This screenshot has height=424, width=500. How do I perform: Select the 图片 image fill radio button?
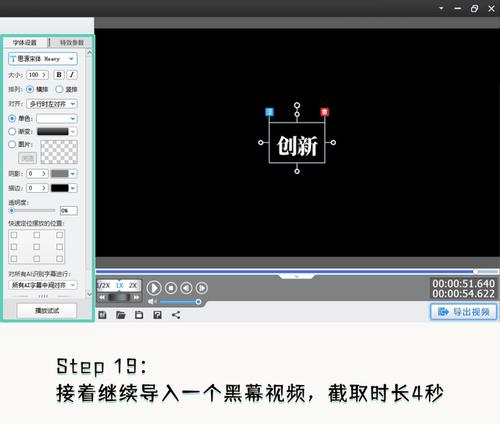click(x=12, y=144)
